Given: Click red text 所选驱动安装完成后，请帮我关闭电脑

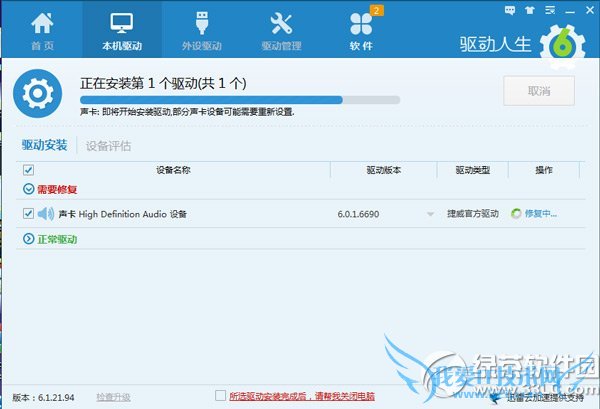Looking at the screenshot, I should coord(302,396).
